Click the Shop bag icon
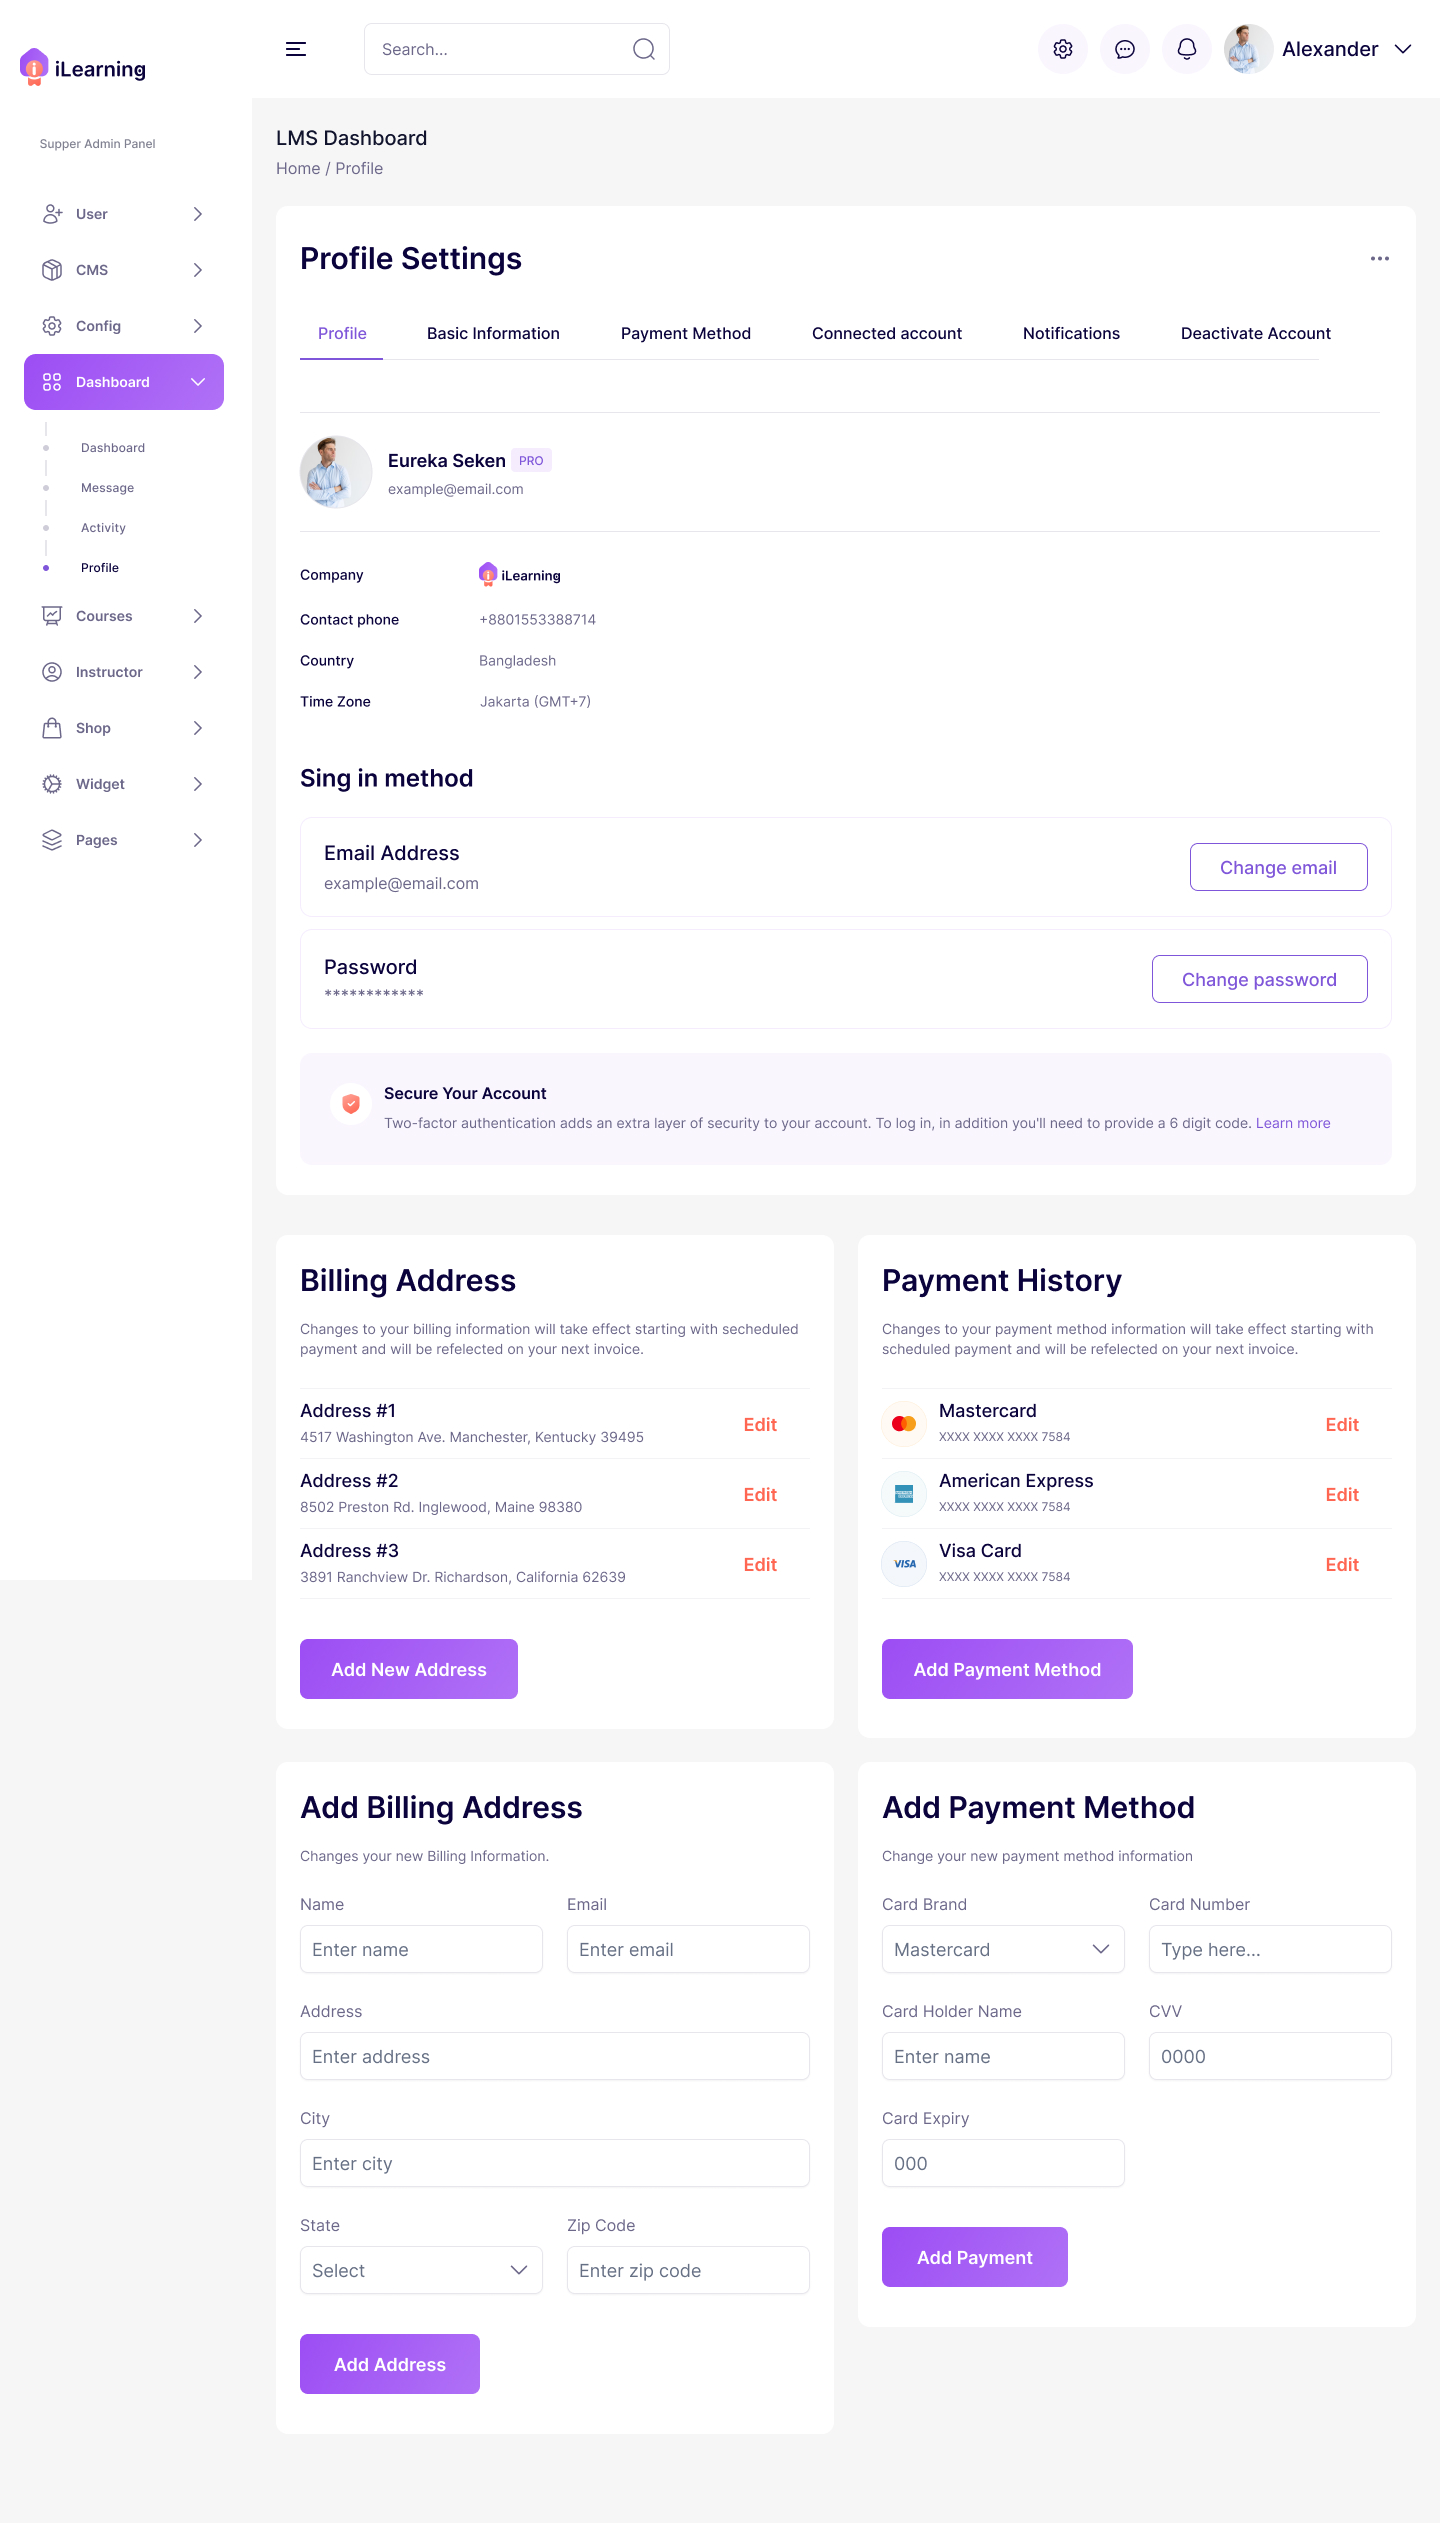The image size is (1440, 2523). click(52, 728)
